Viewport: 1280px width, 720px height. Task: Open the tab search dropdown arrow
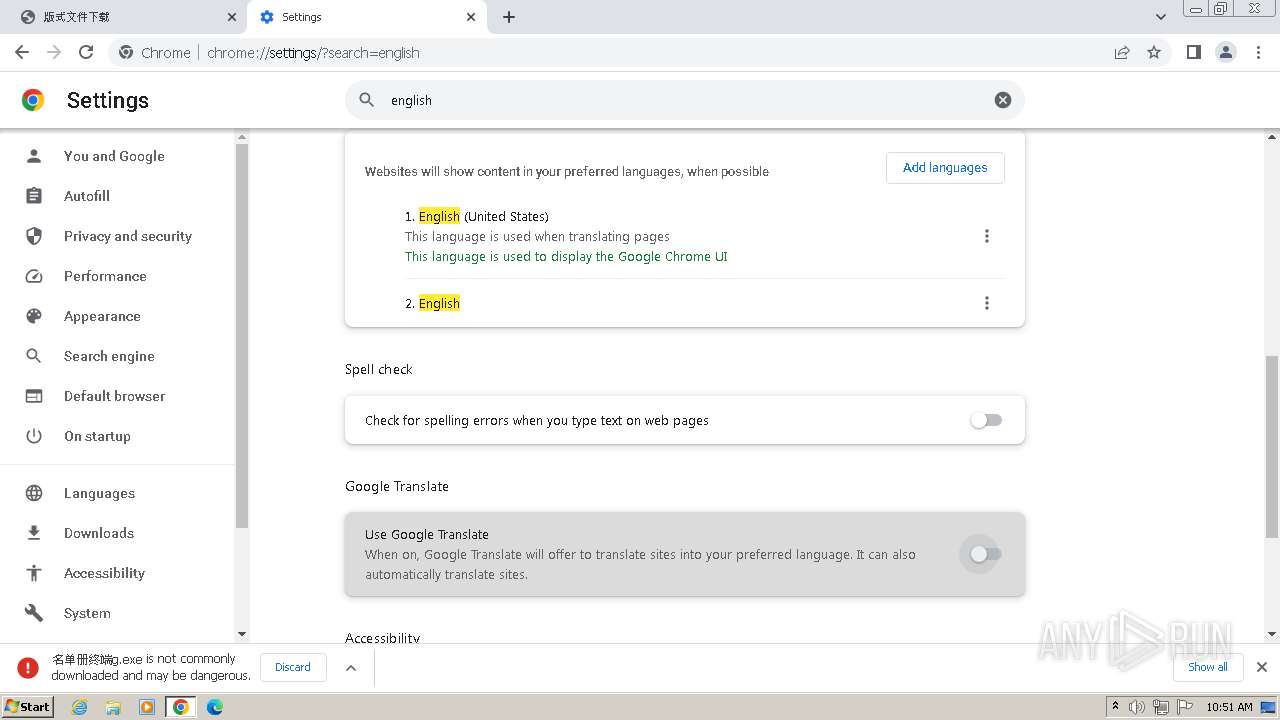(1160, 17)
